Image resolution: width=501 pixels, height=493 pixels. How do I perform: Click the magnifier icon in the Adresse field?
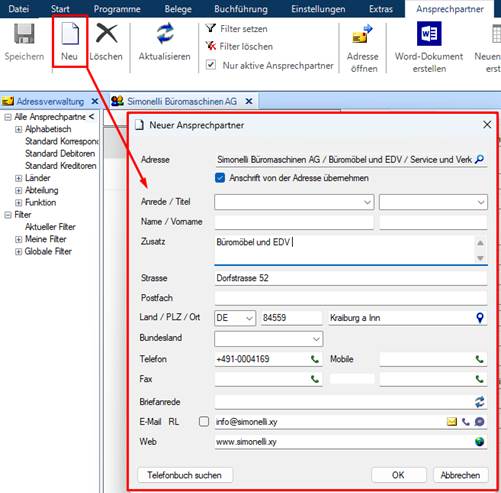click(479, 159)
